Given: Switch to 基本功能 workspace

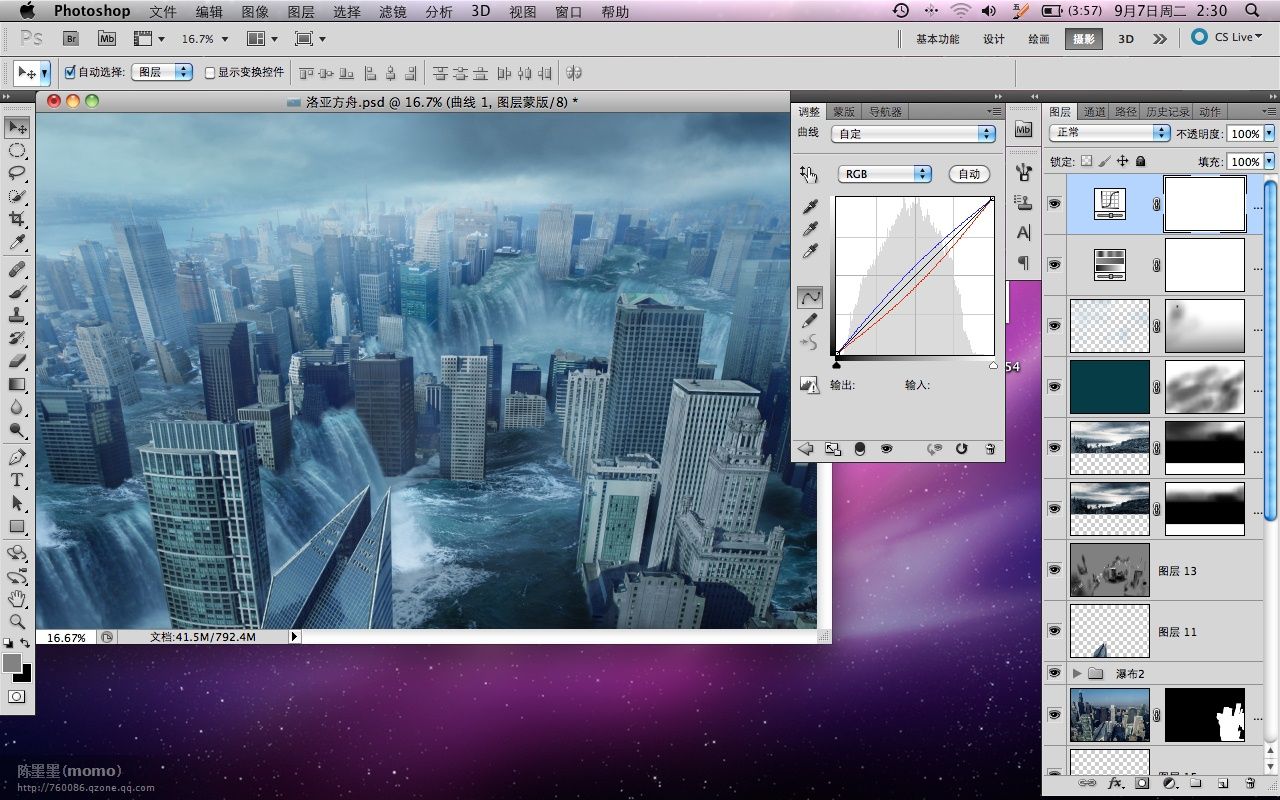Looking at the screenshot, I should pos(937,39).
